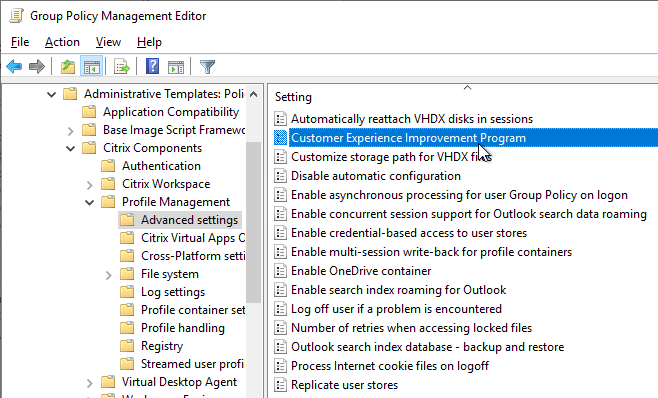
Task: Collapse the Profile Management node
Action: click(89, 203)
